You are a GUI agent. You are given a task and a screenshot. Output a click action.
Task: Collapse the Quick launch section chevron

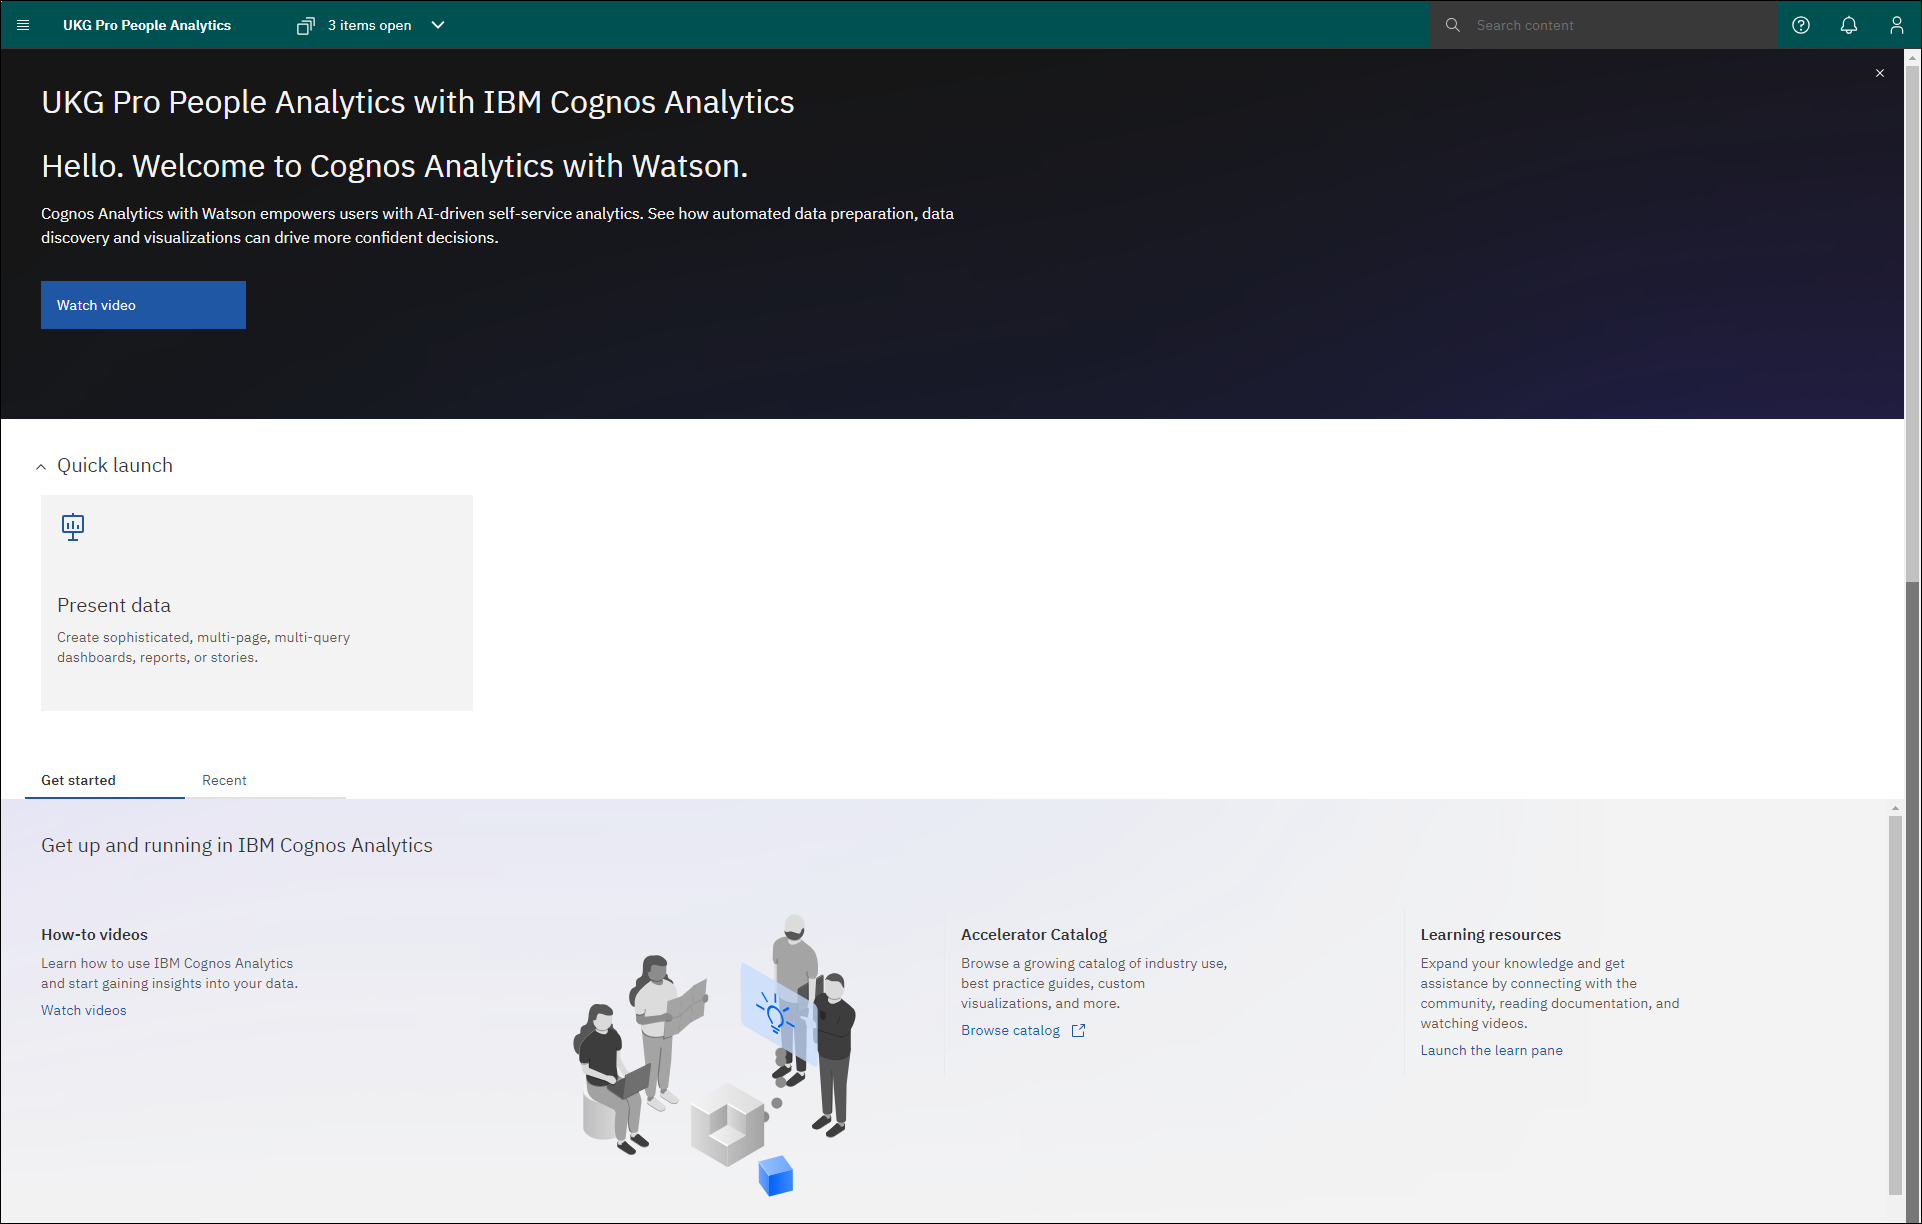click(41, 466)
